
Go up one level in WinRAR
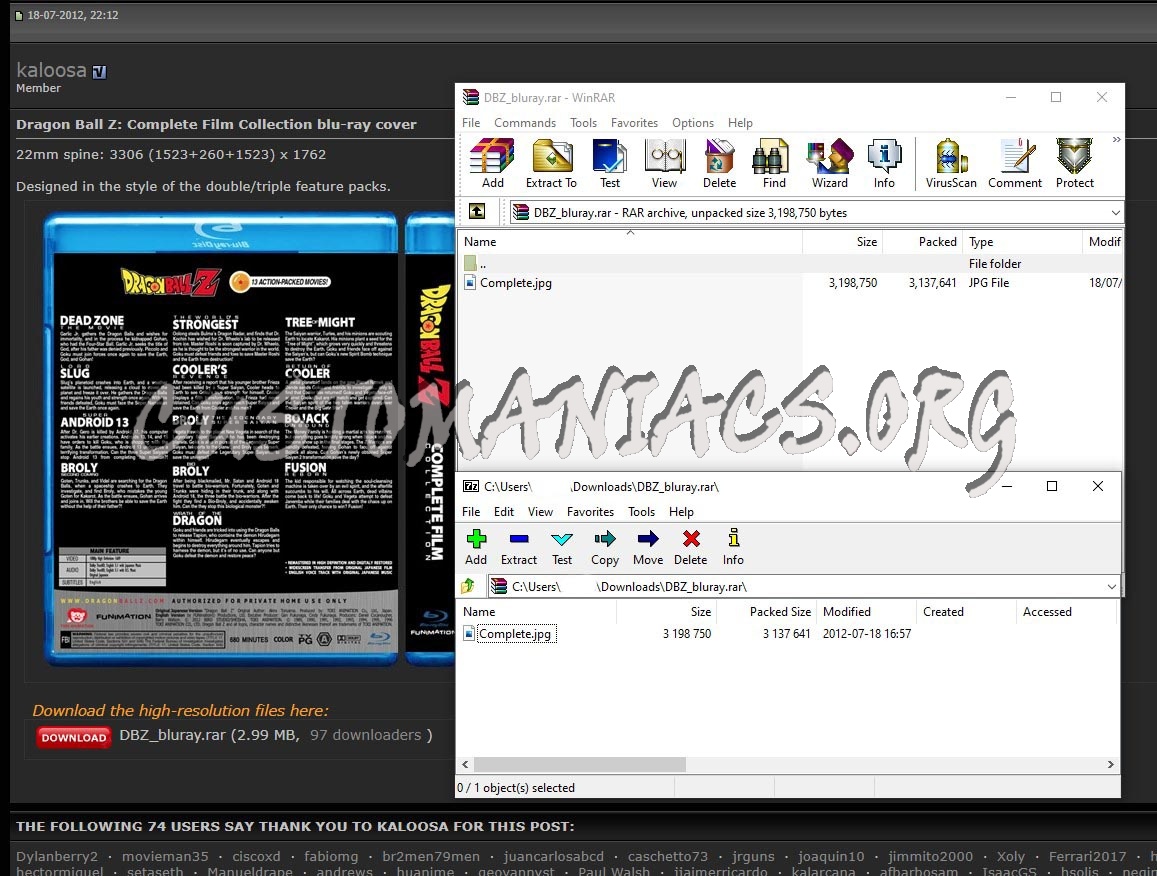click(477, 213)
